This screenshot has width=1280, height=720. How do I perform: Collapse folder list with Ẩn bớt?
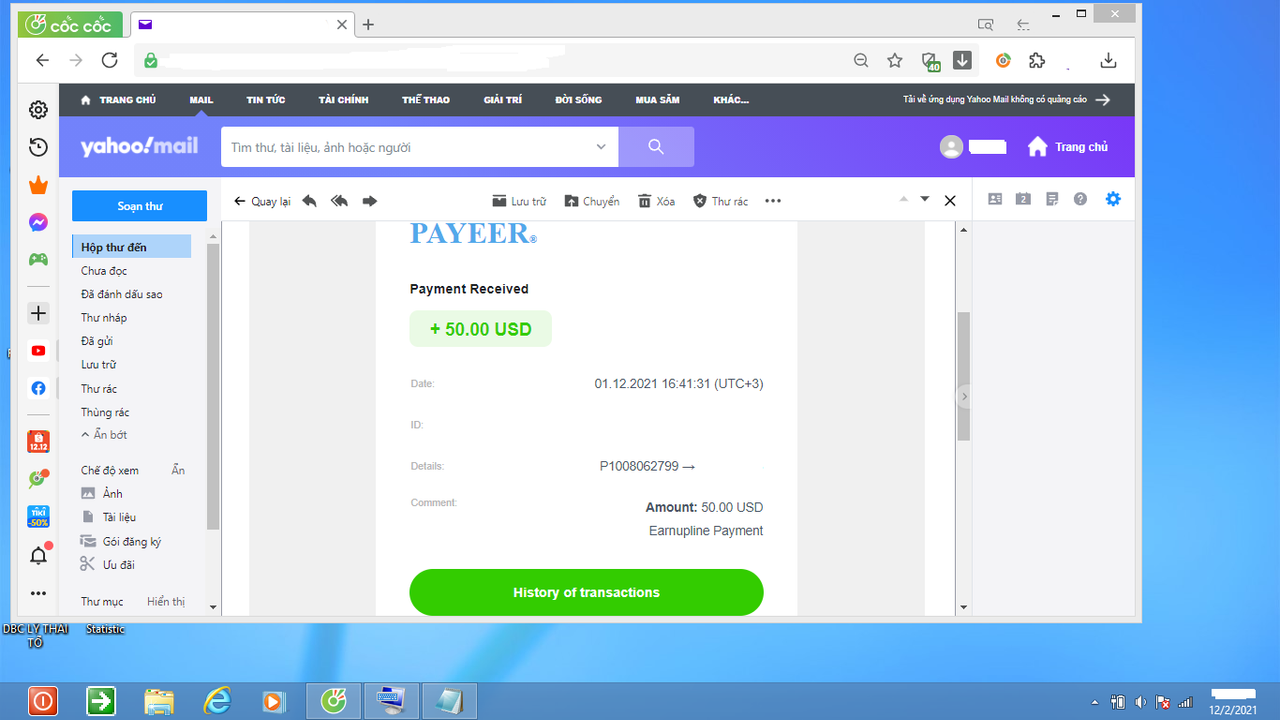point(104,435)
